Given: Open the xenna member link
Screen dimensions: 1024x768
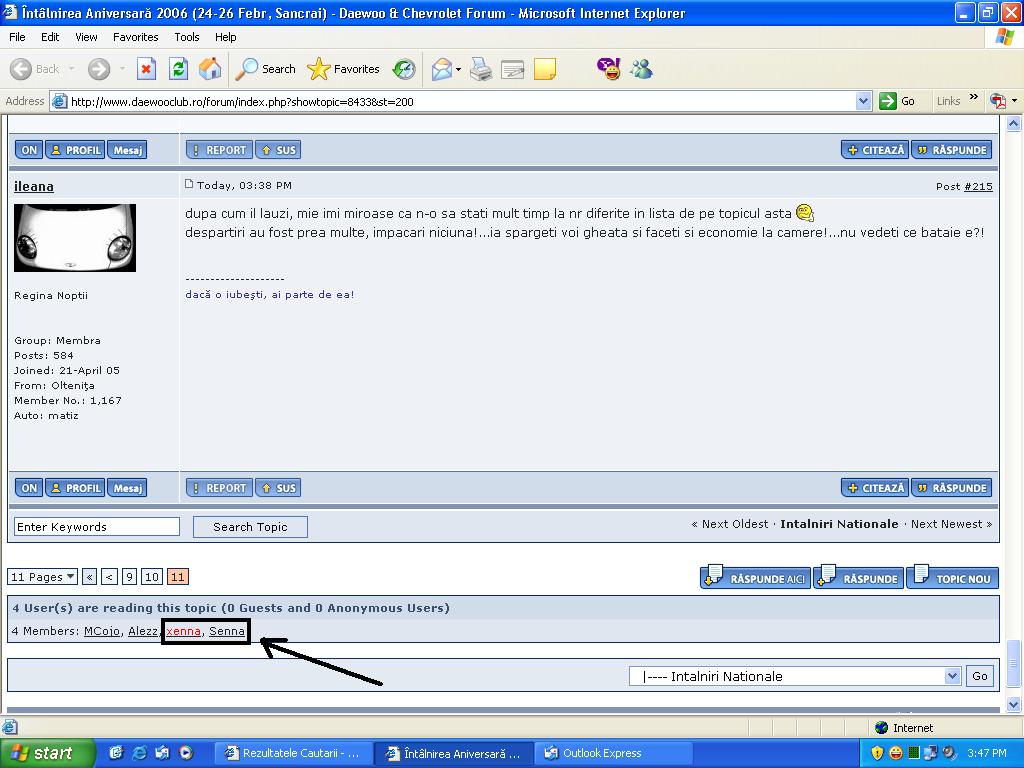Looking at the screenshot, I should [183, 631].
